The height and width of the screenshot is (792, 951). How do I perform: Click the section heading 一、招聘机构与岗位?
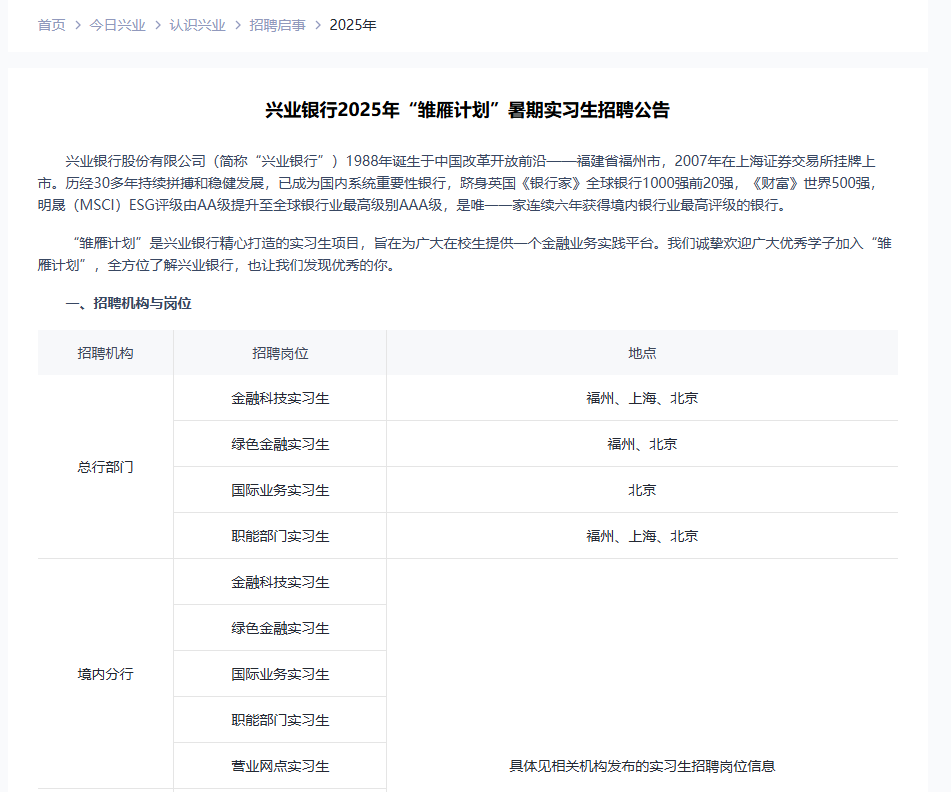(129, 303)
